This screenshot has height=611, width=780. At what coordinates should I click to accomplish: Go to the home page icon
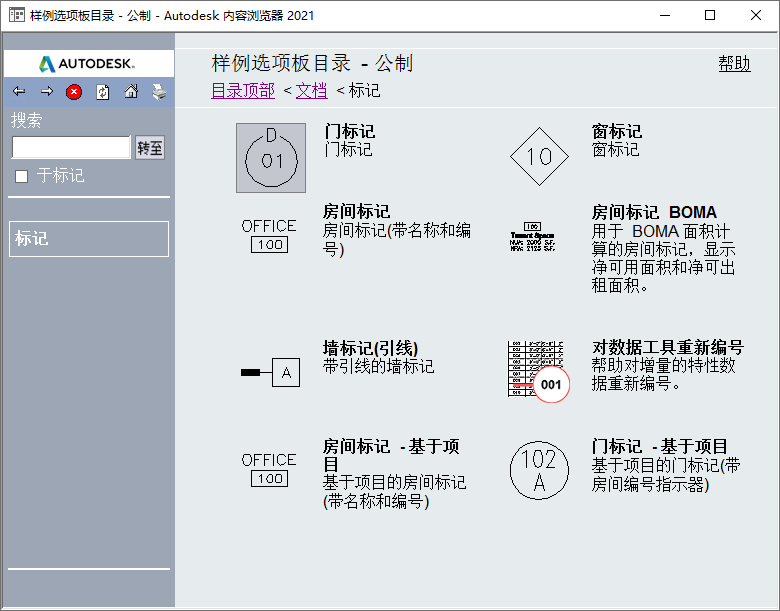coord(131,92)
